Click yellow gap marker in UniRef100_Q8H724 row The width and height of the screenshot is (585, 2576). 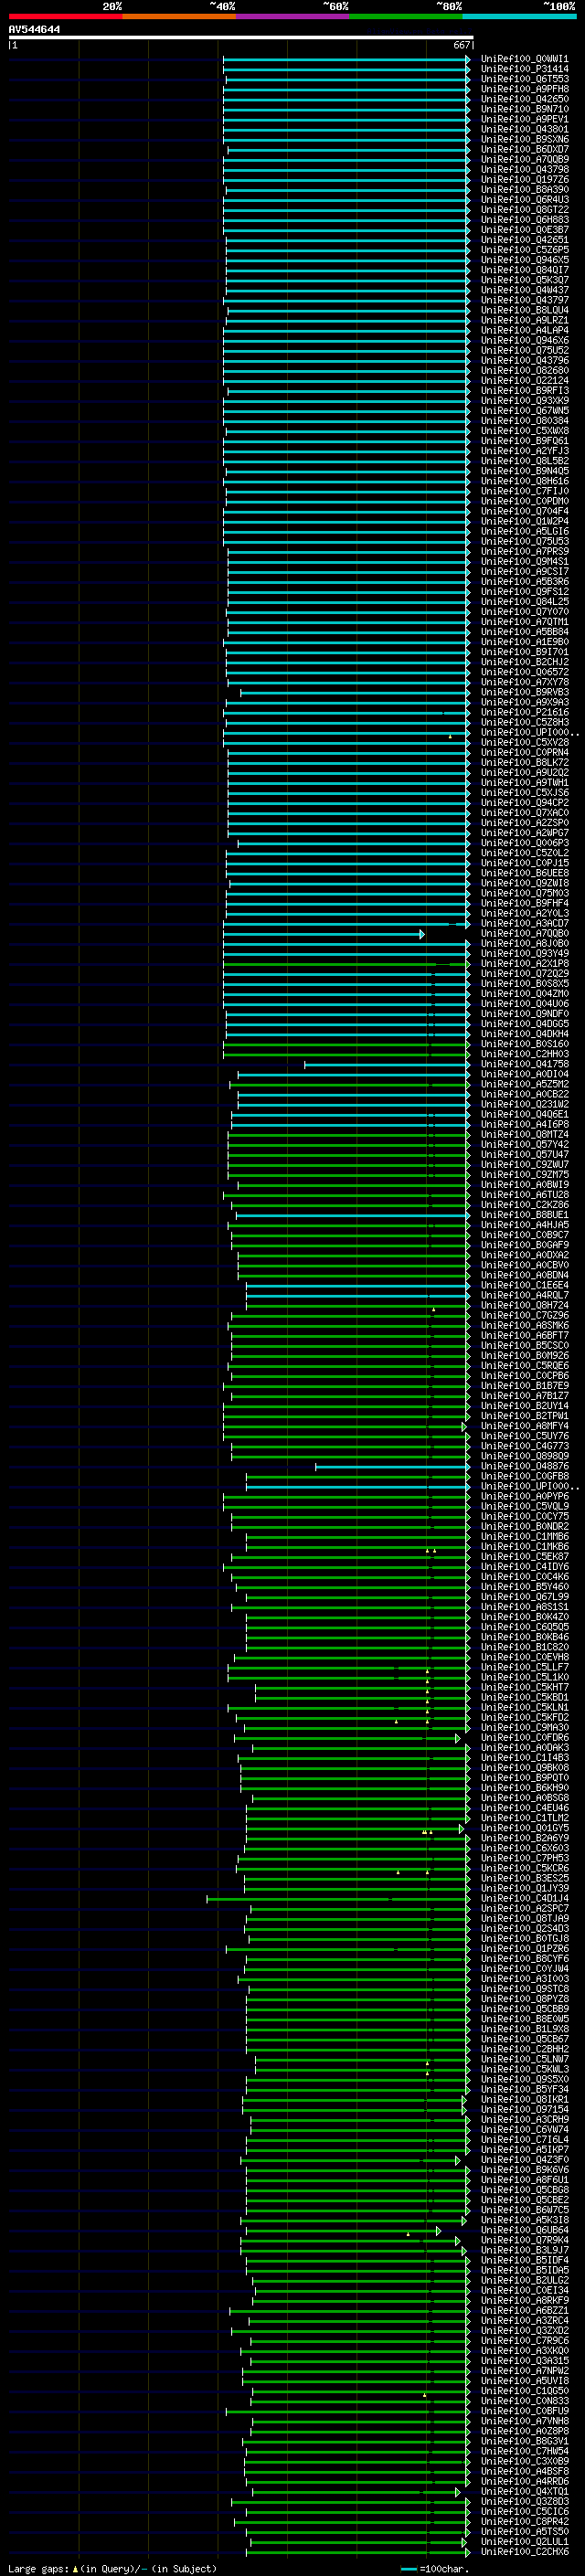433,1308
